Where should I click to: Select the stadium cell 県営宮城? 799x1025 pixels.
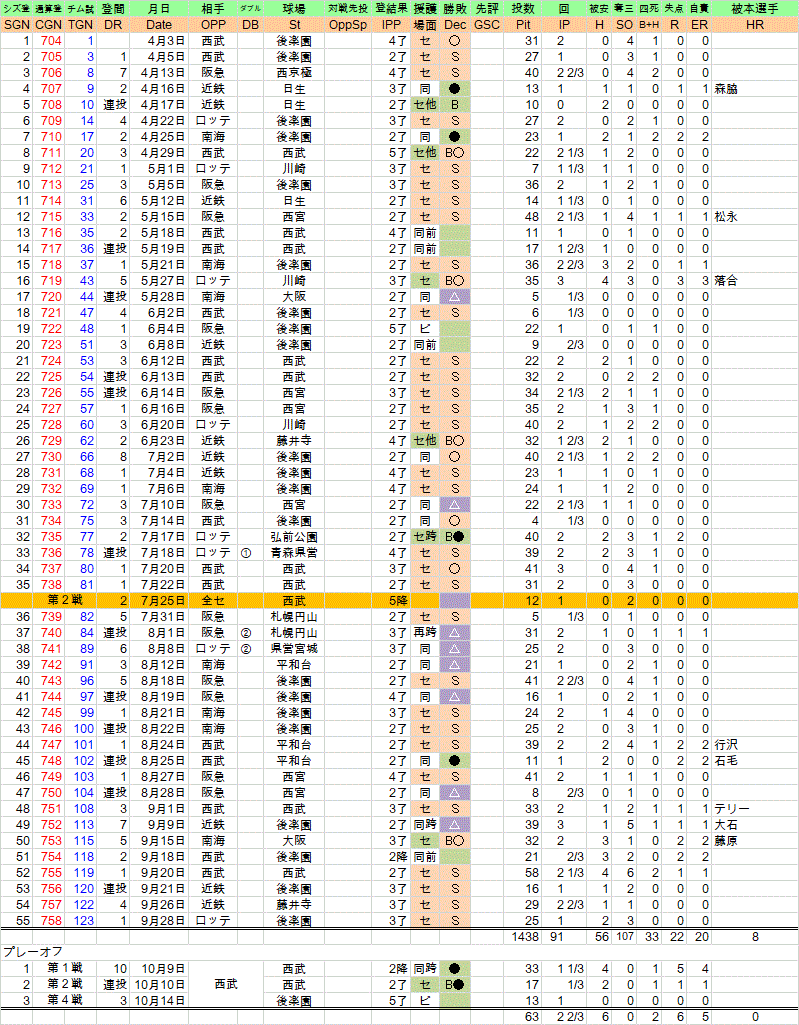[294, 648]
